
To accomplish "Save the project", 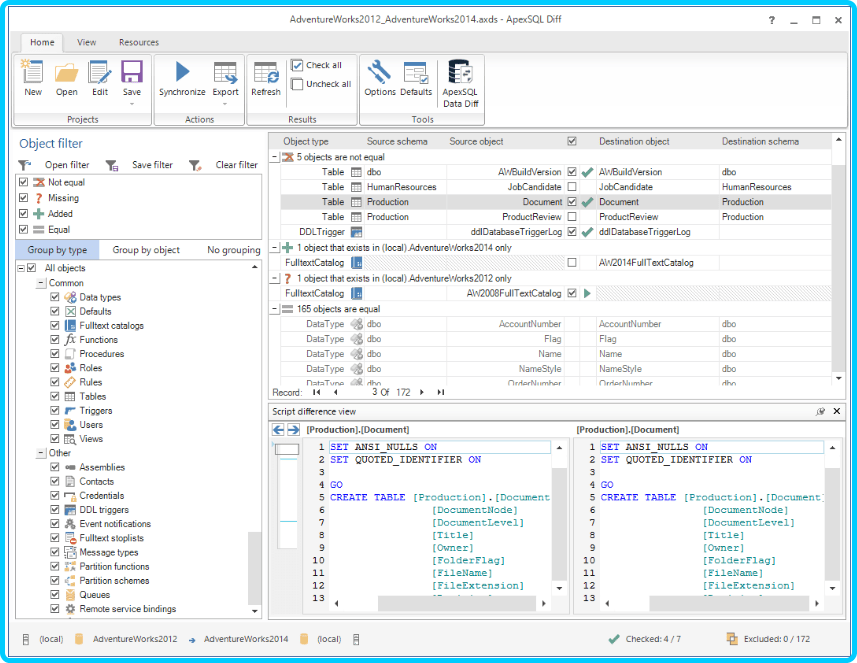I will [x=132, y=78].
